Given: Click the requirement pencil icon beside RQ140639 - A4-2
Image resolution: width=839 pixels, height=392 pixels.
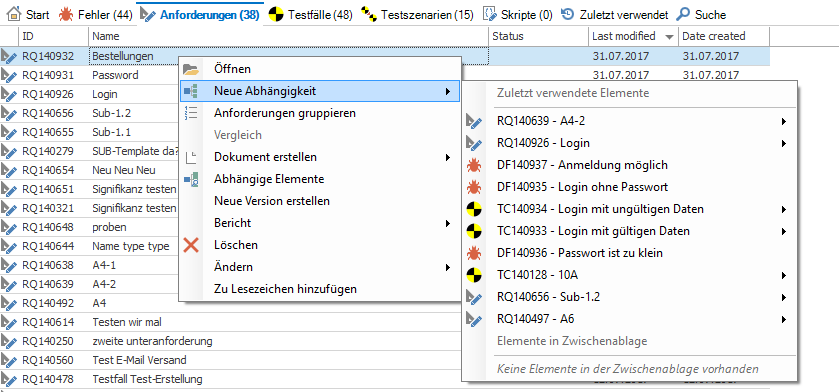Looking at the screenshot, I should tap(474, 121).
